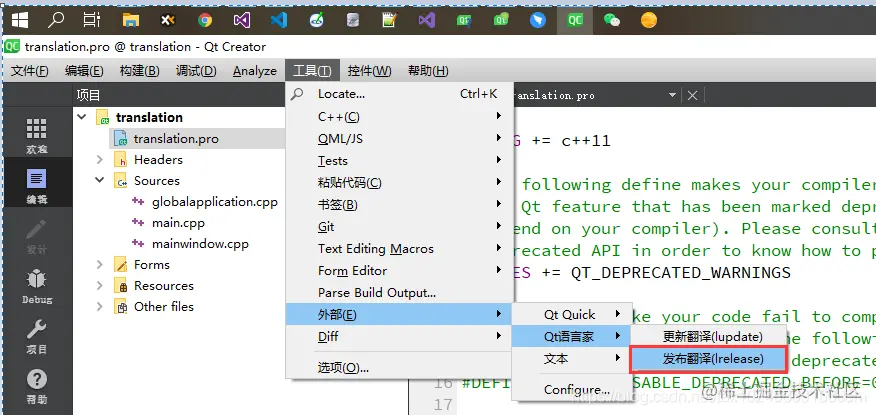The image size is (876, 415).
Task: Collapse the translation project root node
Action: [82, 117]
